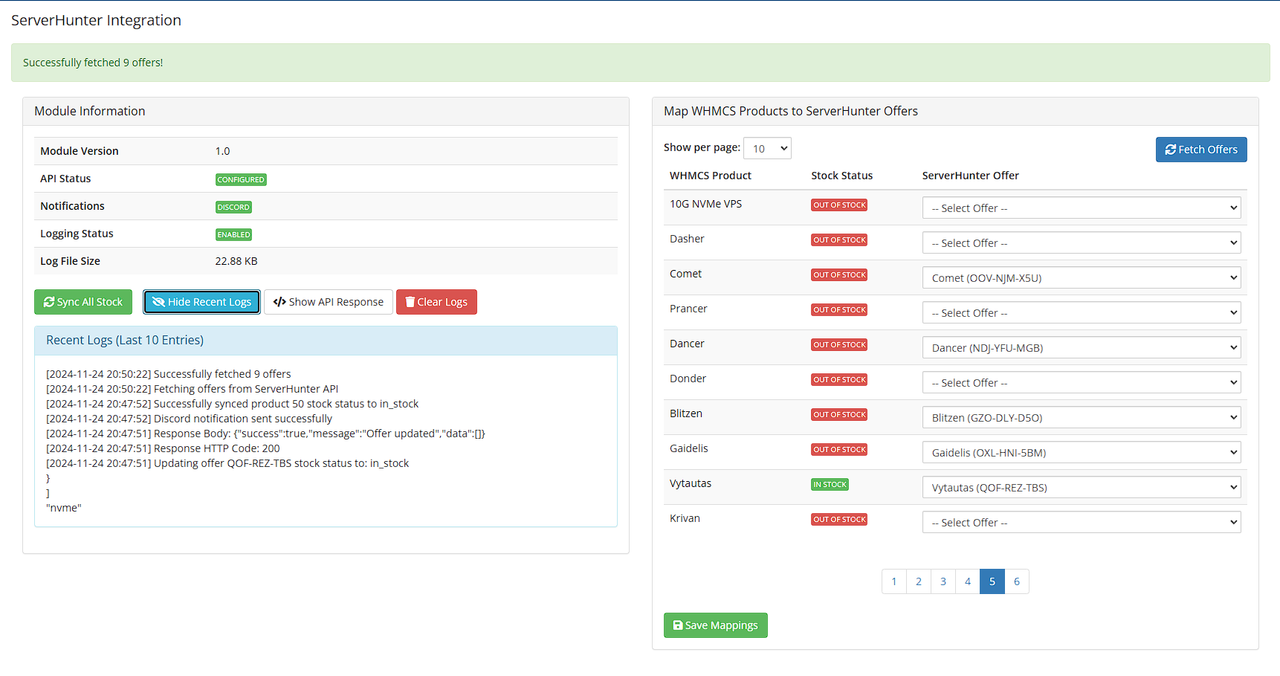Click the Discord notification sent successfully log line
Viewport: 1280px width, 676px height.
[x=189, y=419]
